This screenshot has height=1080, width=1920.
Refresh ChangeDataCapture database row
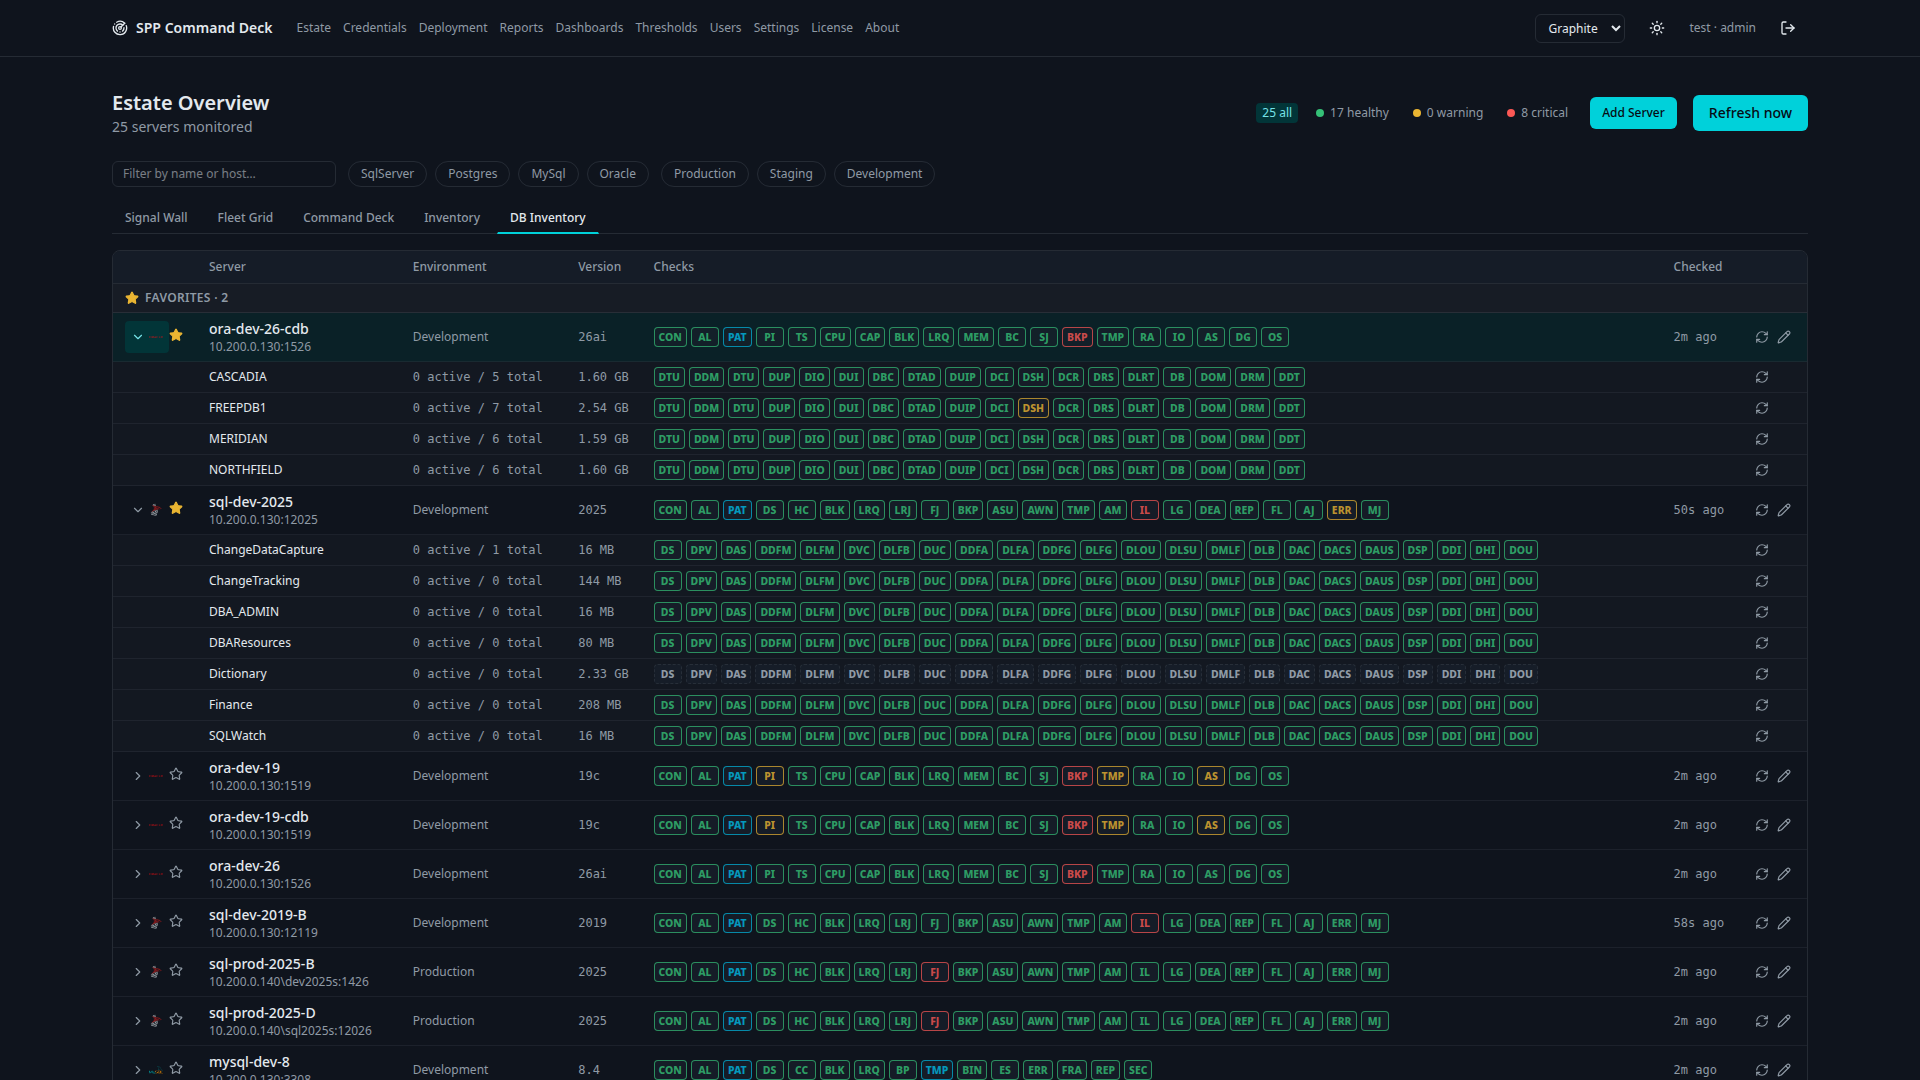[x=1762, y=550]
